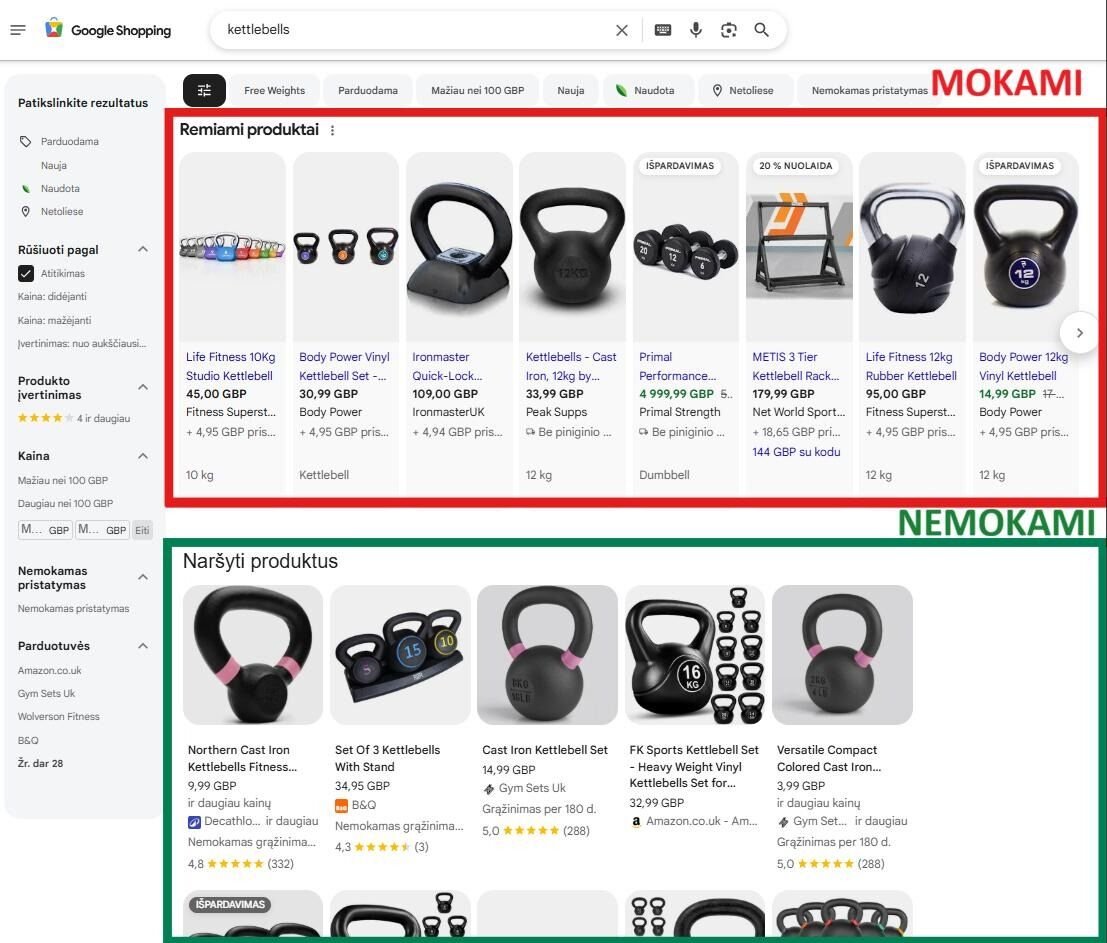Submit search with magnifying glass icon
Image resolution: width=1107 pixels, height=943 pixels.
click(x=761, y=30)
